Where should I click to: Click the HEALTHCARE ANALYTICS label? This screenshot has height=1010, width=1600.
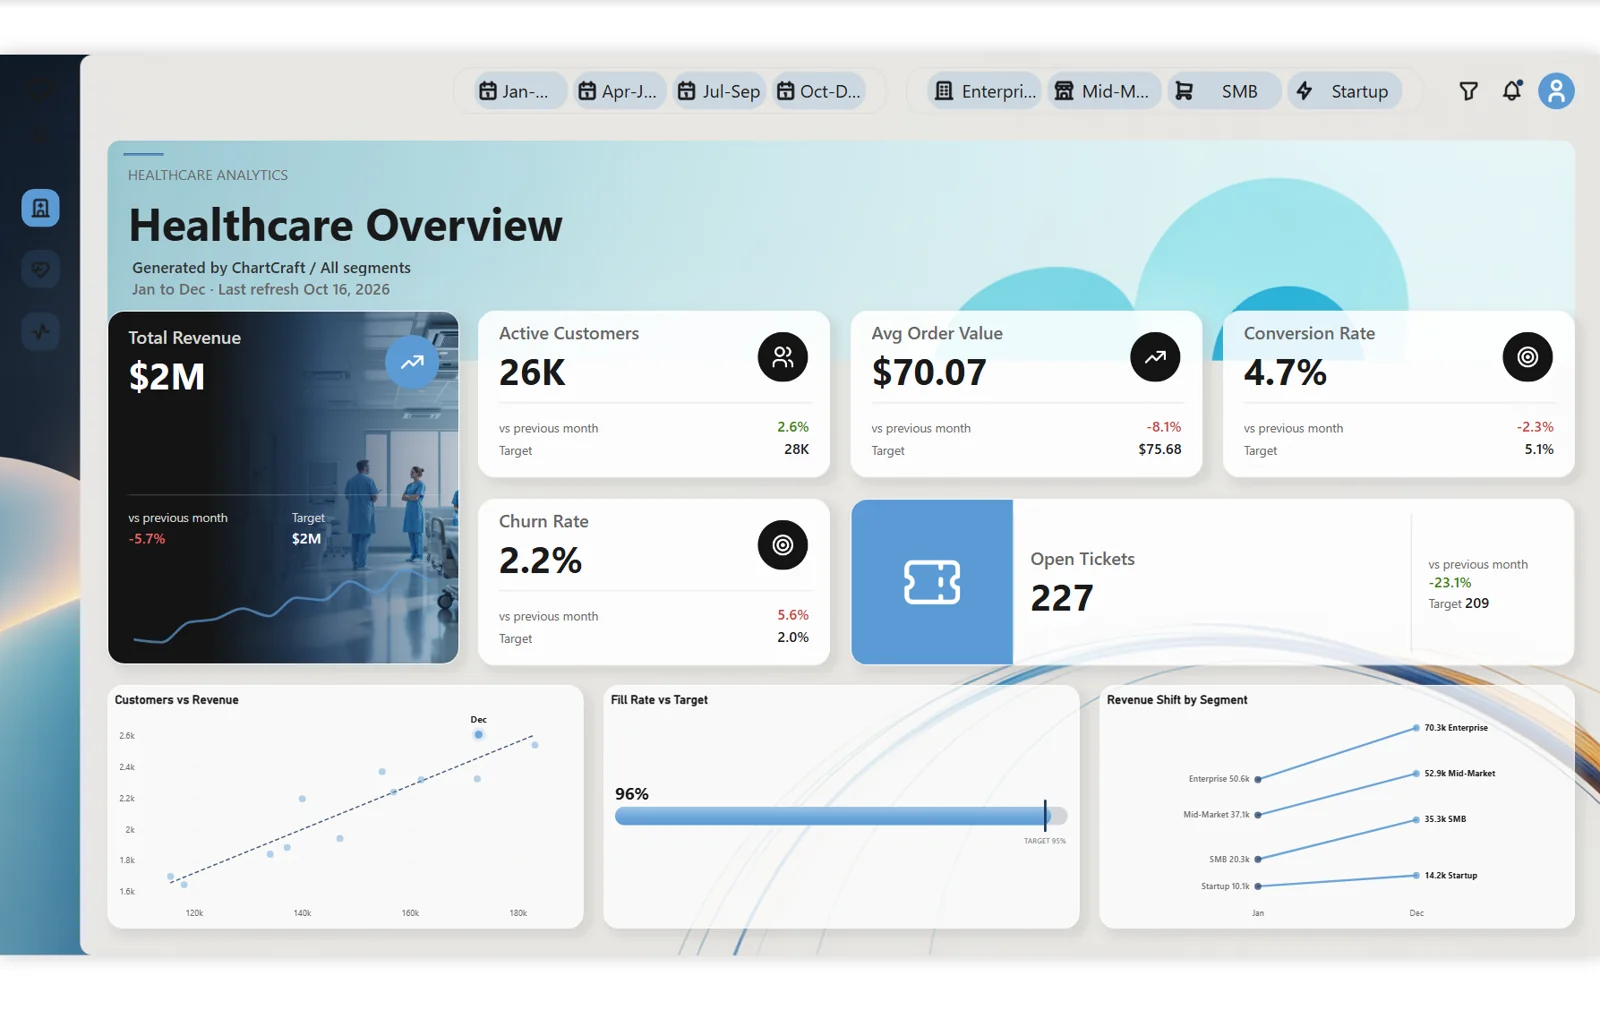pos(208,175)
